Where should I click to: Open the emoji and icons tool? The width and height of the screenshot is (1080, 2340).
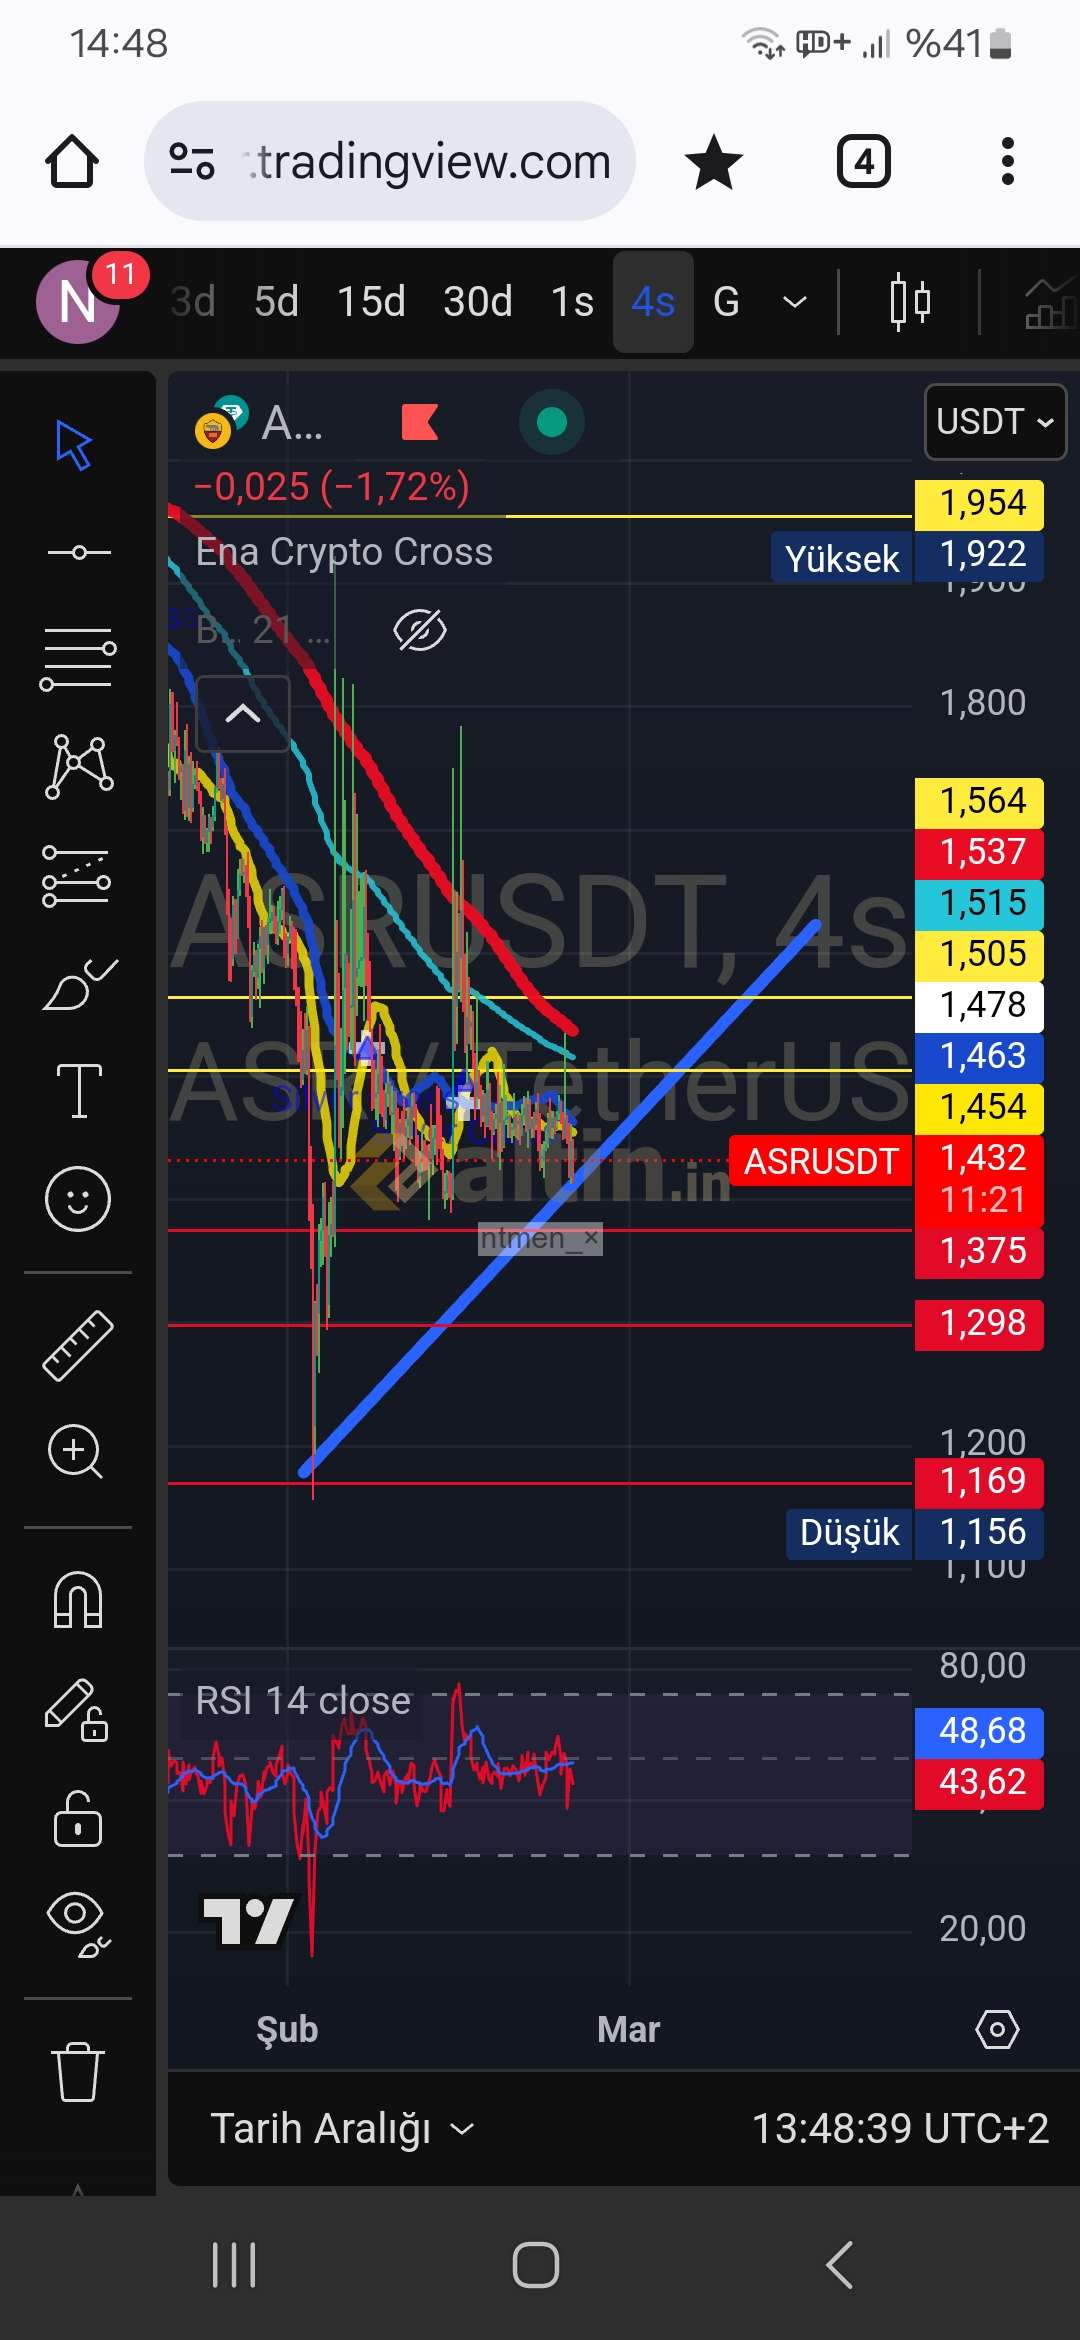tap(77, 1199)
